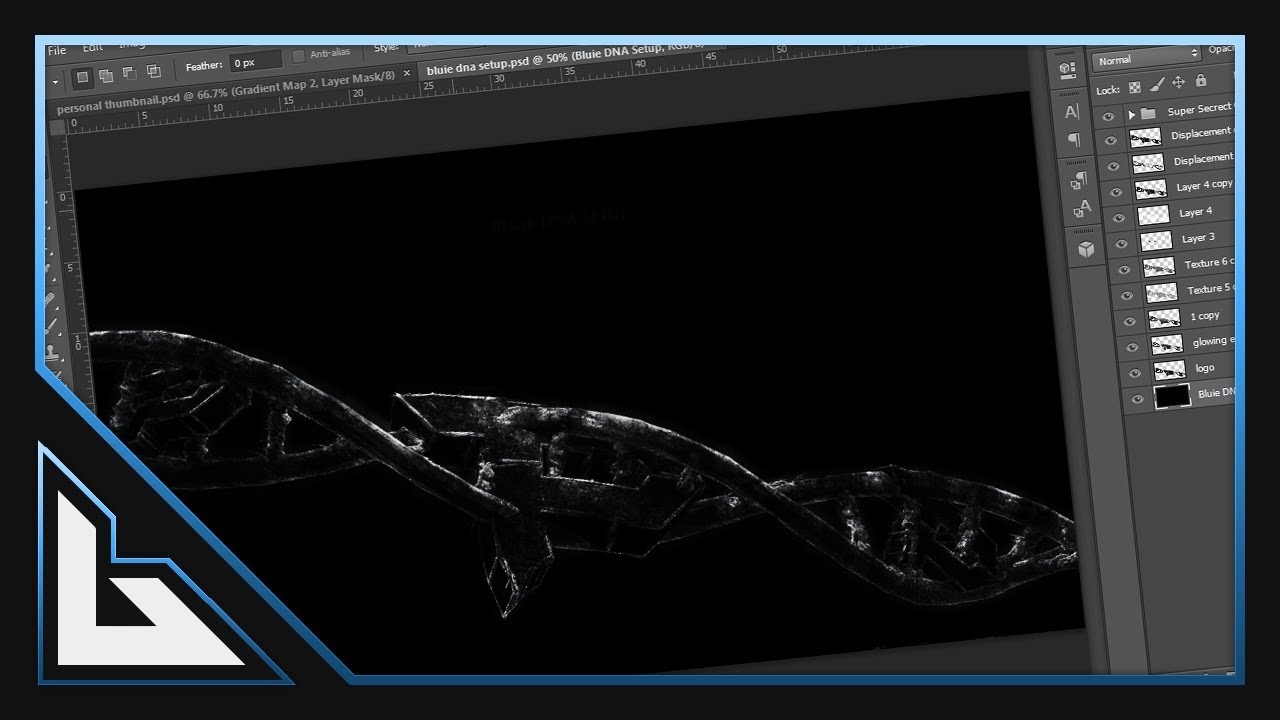Select the Super Secrect folder icon
This screenshot has width=1280, height=720.
click(x=1147, y=113)
